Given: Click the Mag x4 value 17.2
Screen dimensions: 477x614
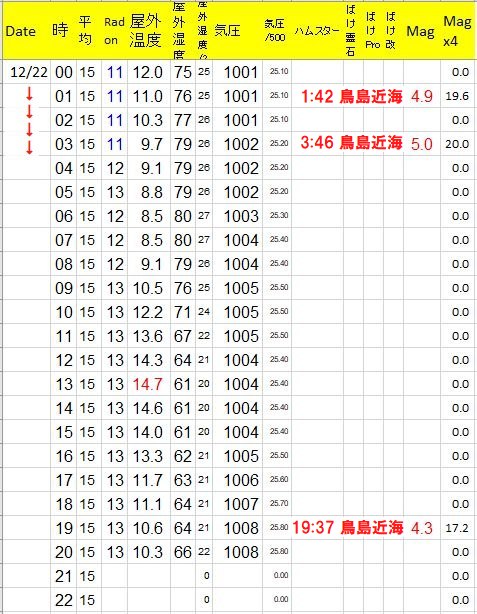Looking at the screenshot, I should 457,528.
